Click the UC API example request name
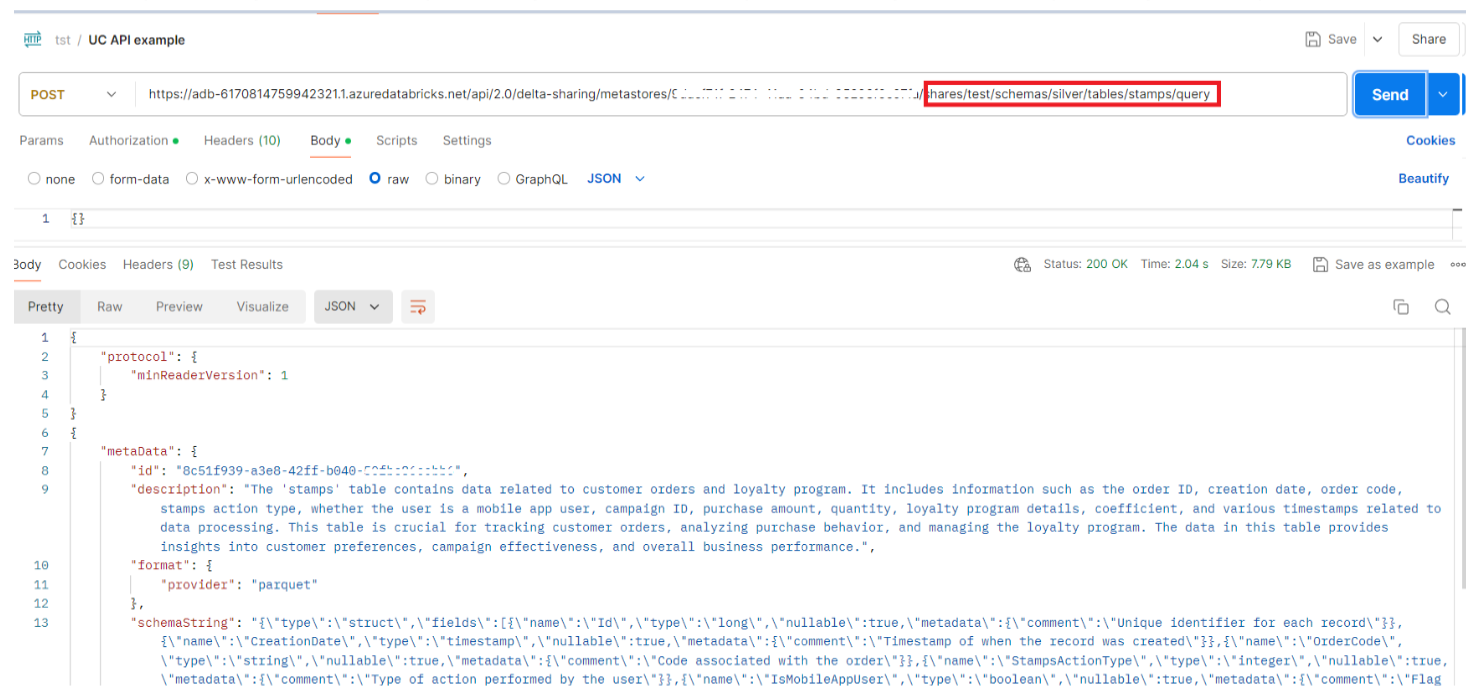The height and width of the screenshot is (692, 1484). tap(137, 40)
